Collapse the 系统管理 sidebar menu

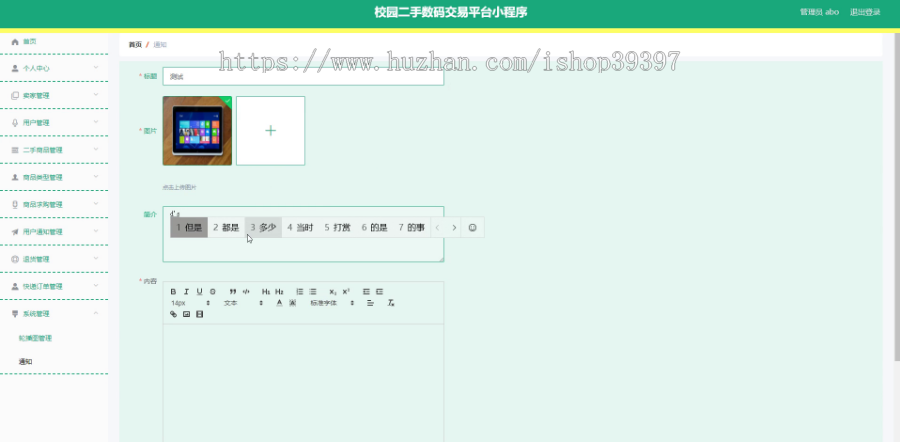[x=54, y=313]
